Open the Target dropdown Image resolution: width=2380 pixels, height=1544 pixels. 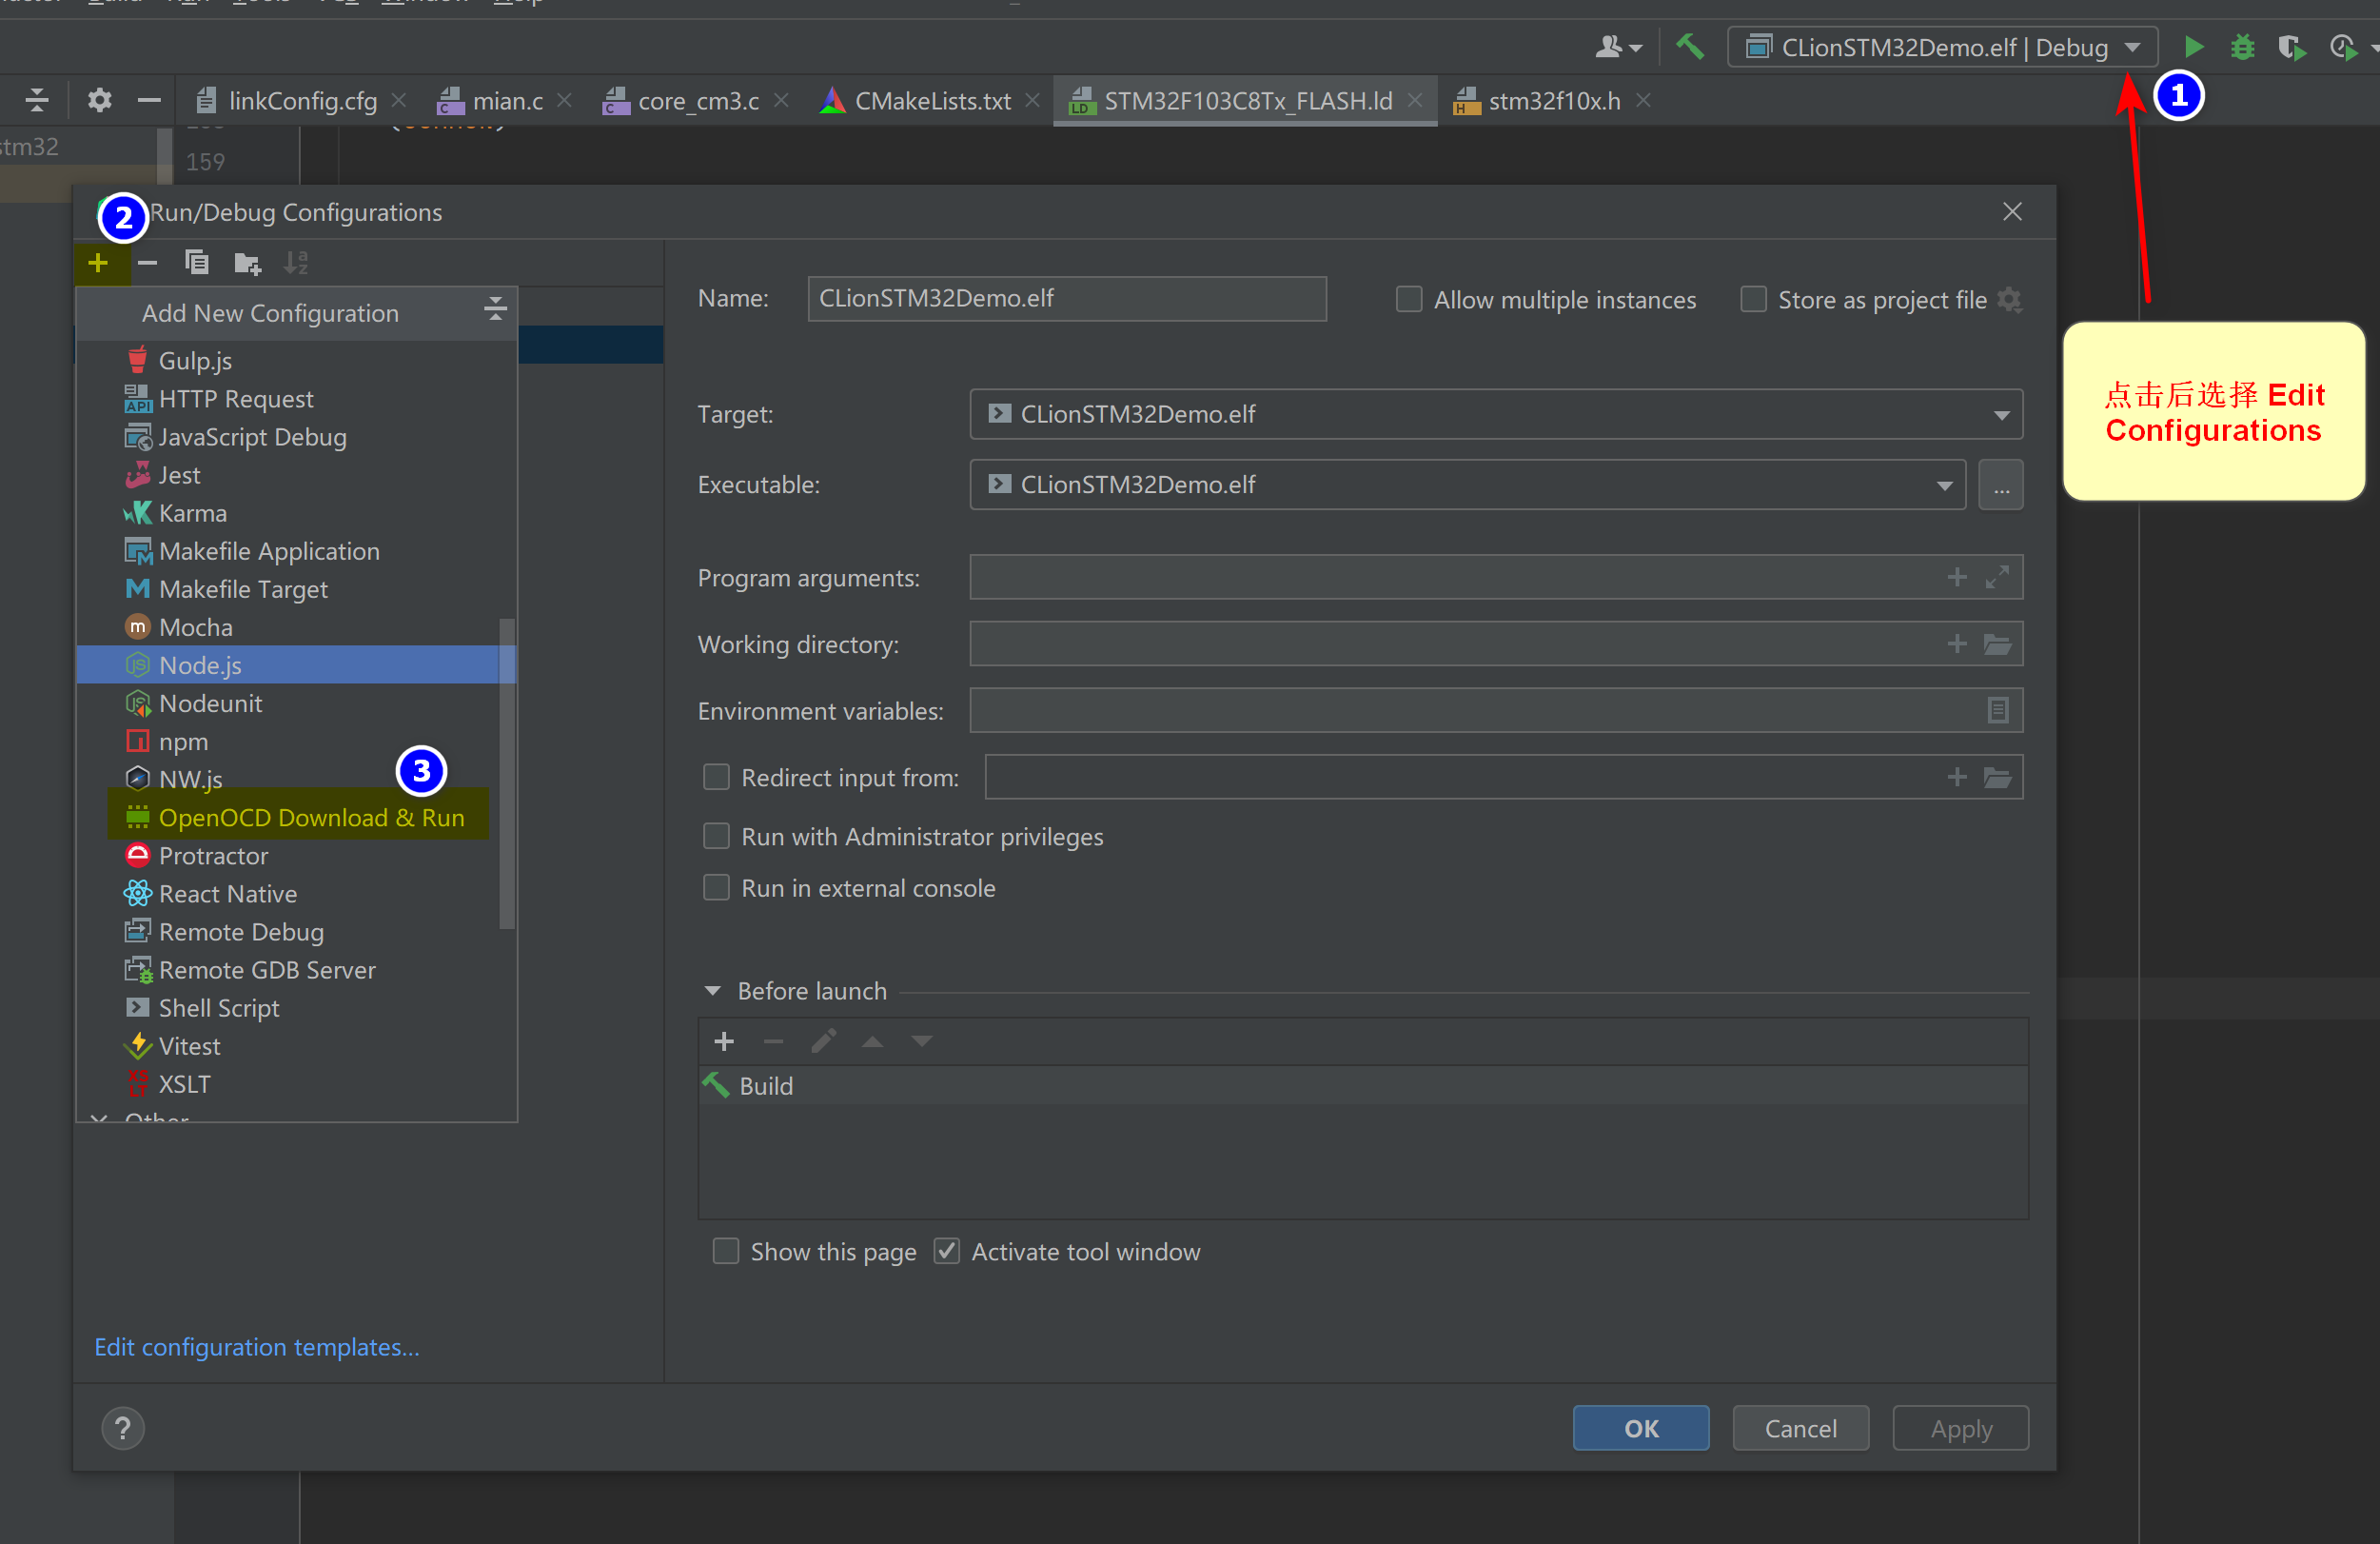1495,414
